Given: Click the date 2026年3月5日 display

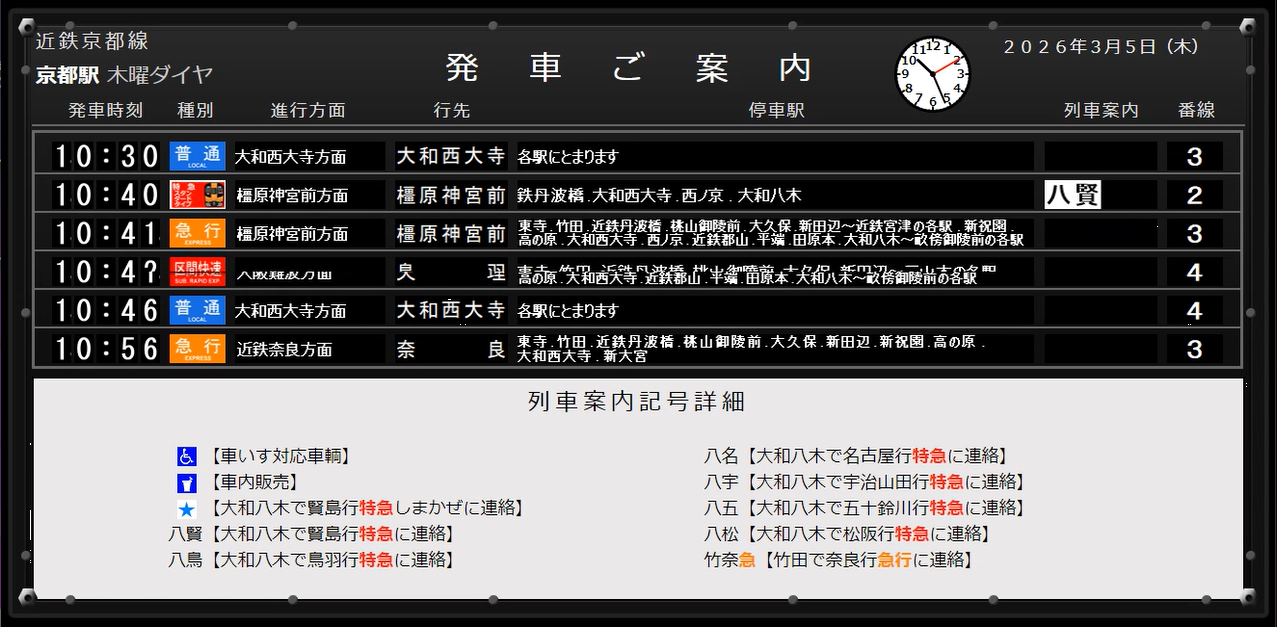Looking at the screenshot, I should click(1100, 47).
